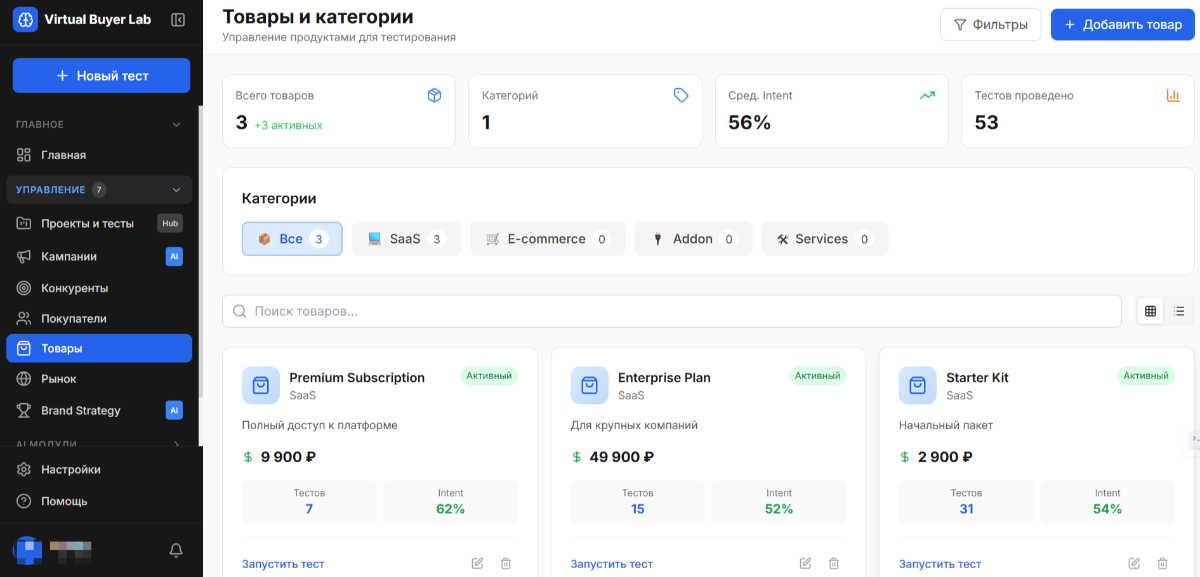Screen dimensions: 1200x577
Task: Click the +3 активных label
Action: (289, 125)
